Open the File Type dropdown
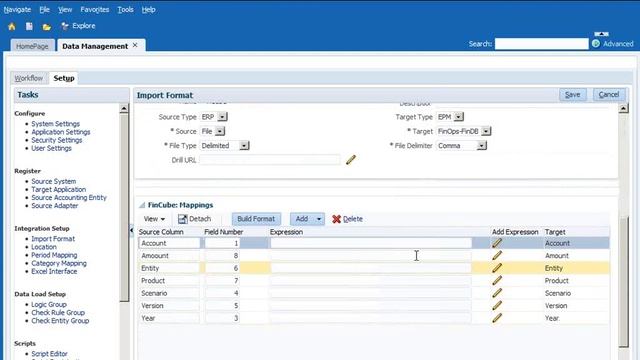Viewport: 640px width, 360px height. click(x=244, y=146)
